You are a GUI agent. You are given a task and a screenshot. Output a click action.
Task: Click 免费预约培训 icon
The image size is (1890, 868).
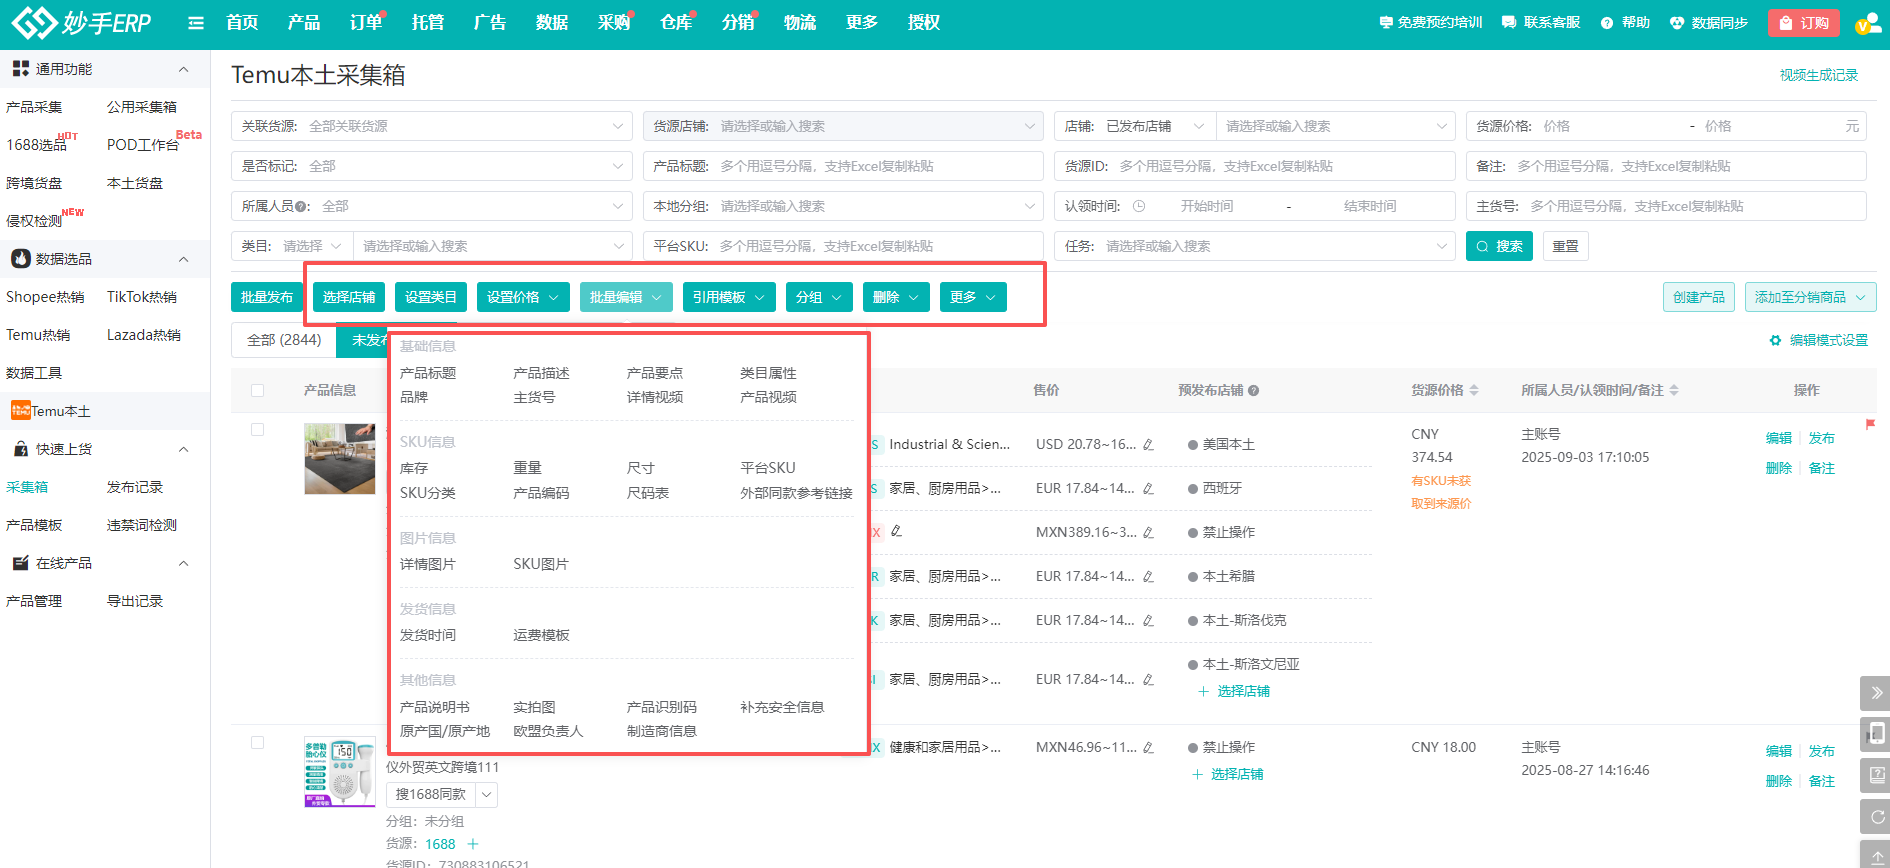point(1385,22)
